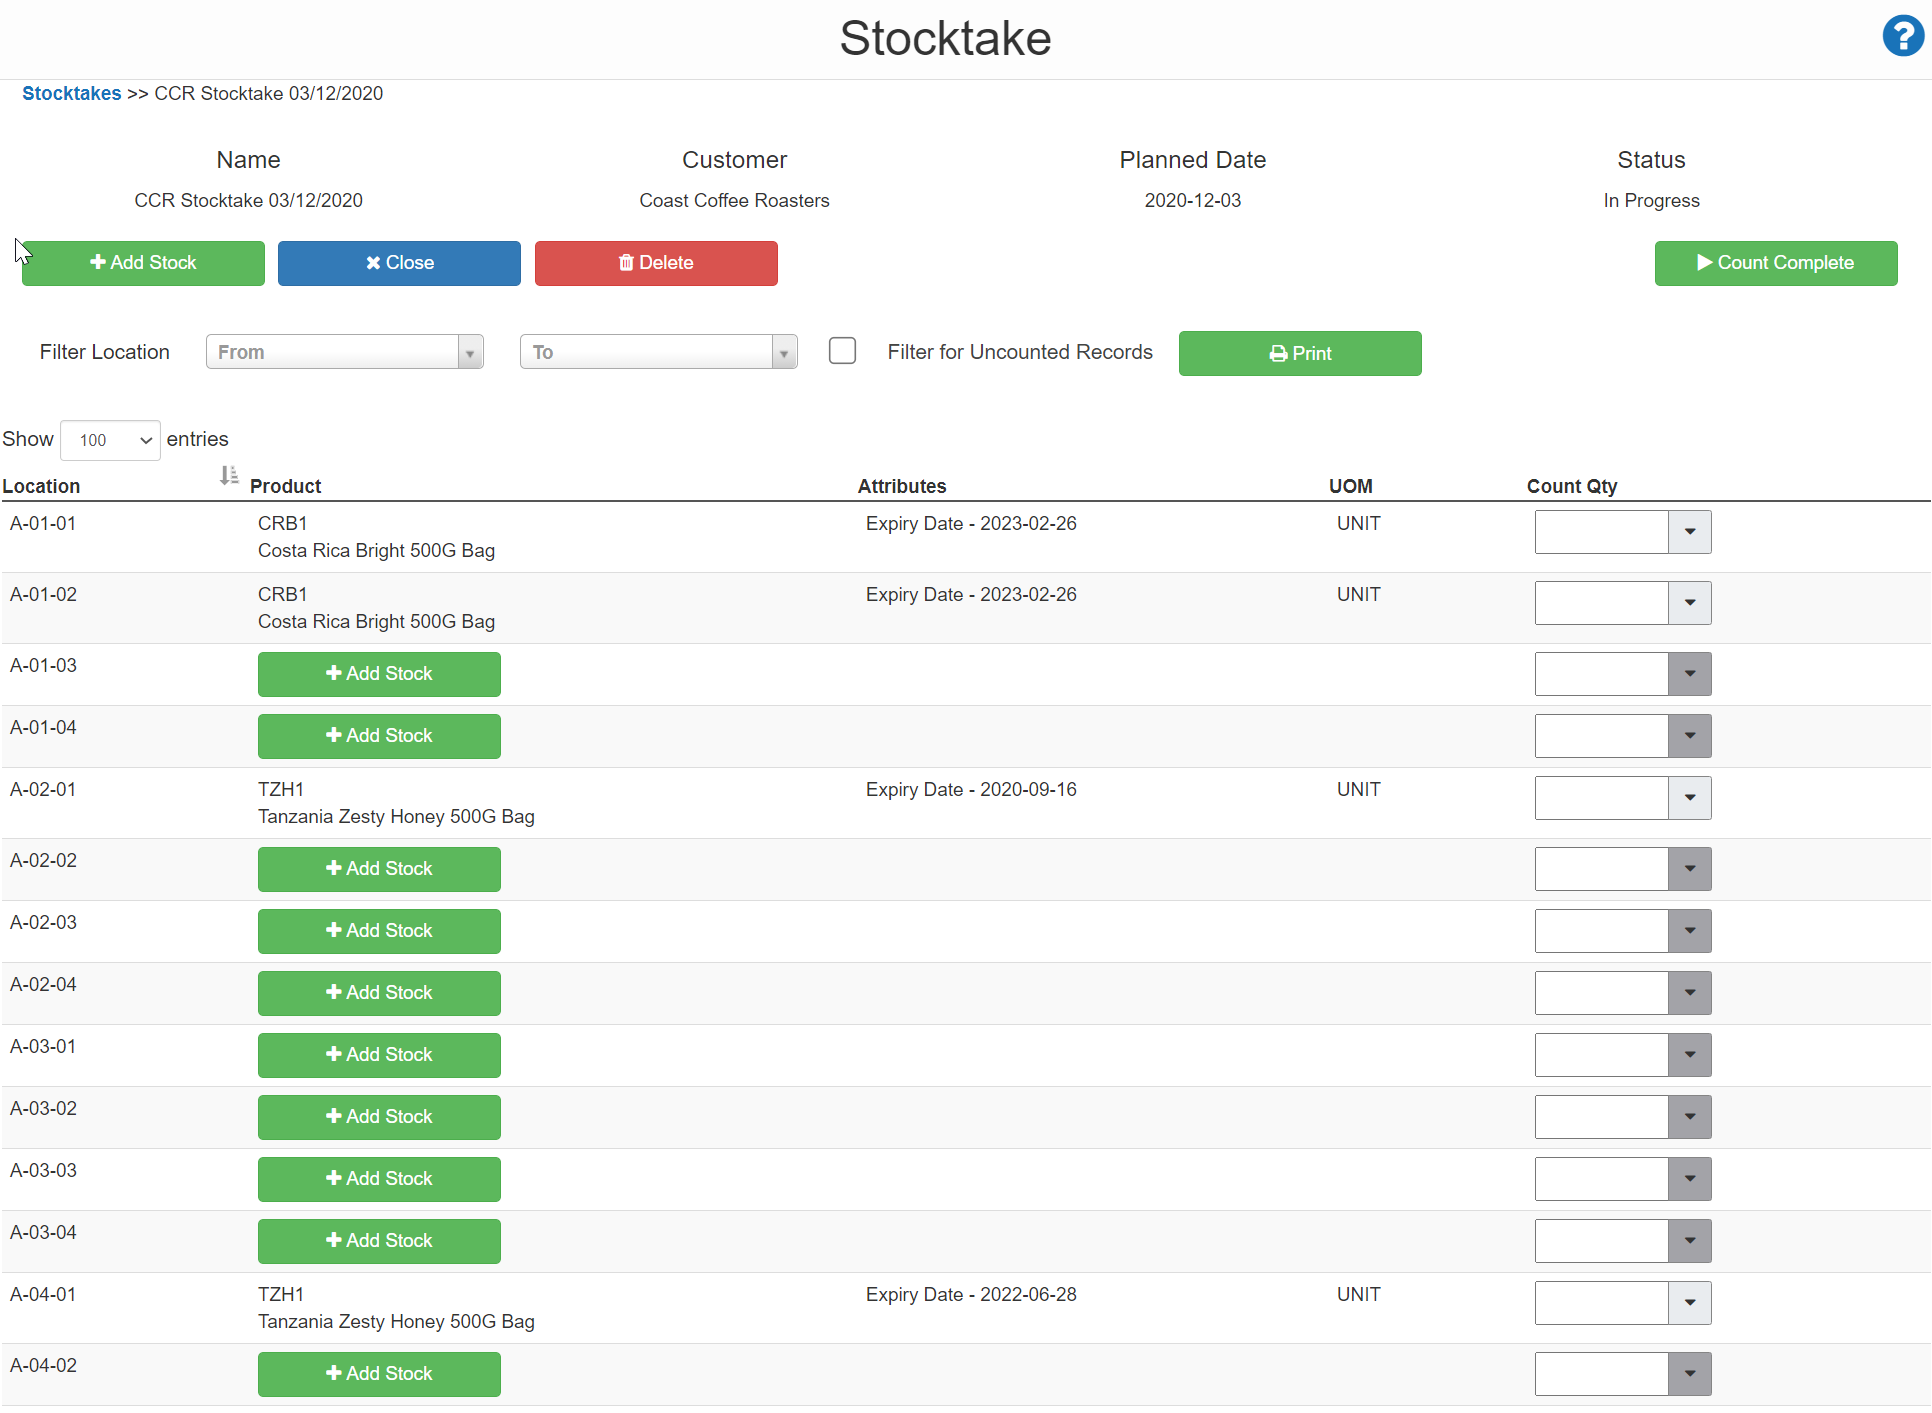
Task: Click Count Qty input for A-01-02
Action: click(x=1600, y=603)
